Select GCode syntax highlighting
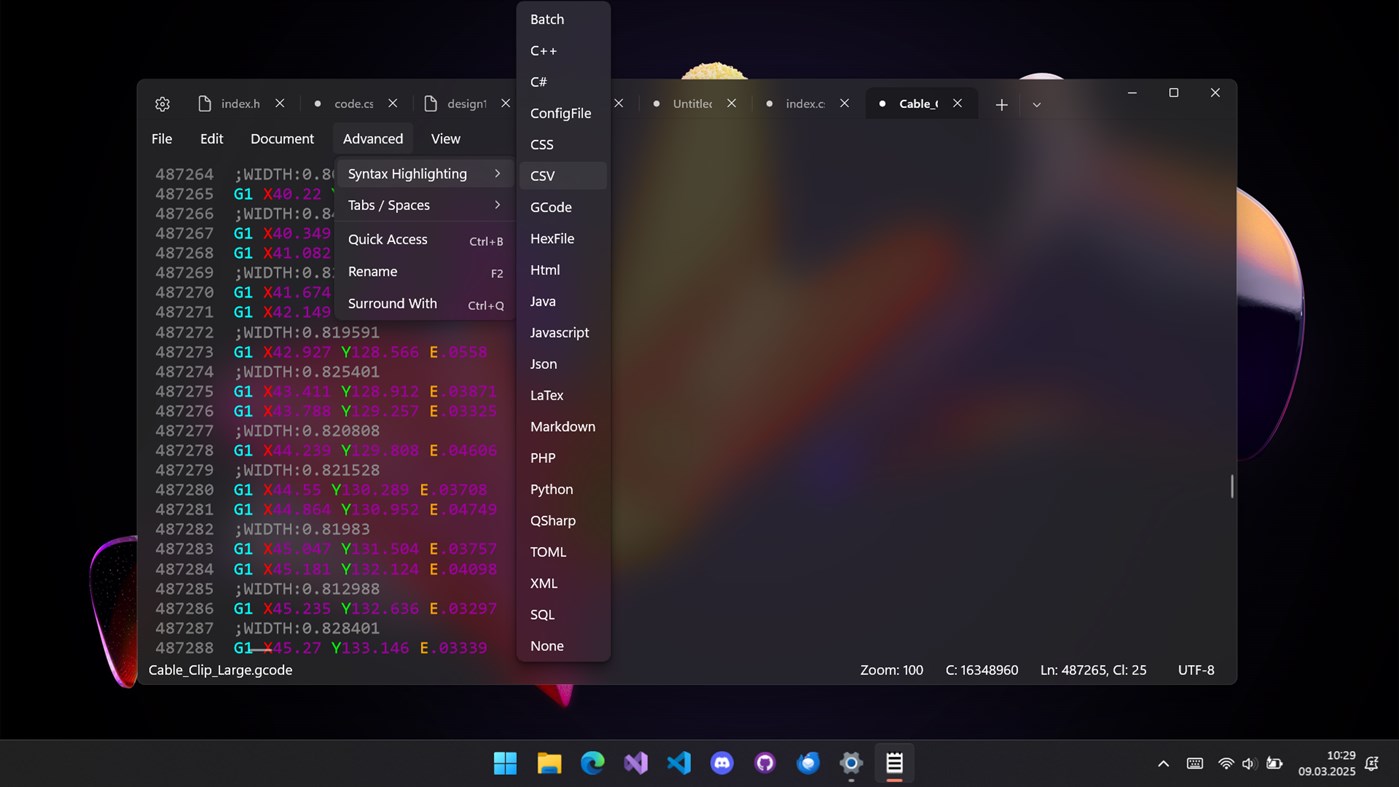Image resolution: width=1399 pixels, height=787 pixels. (563, 207)
